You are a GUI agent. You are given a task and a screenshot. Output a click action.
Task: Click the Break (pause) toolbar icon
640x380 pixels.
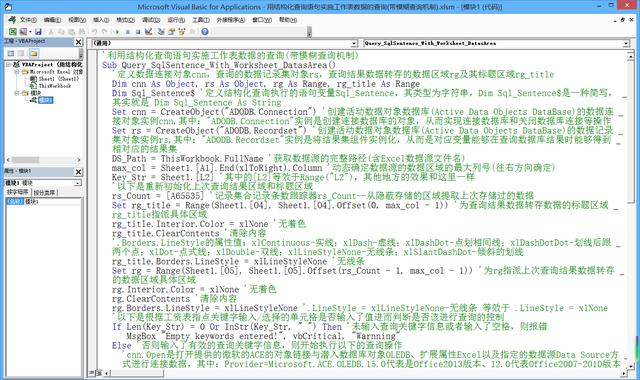(128, 31)
